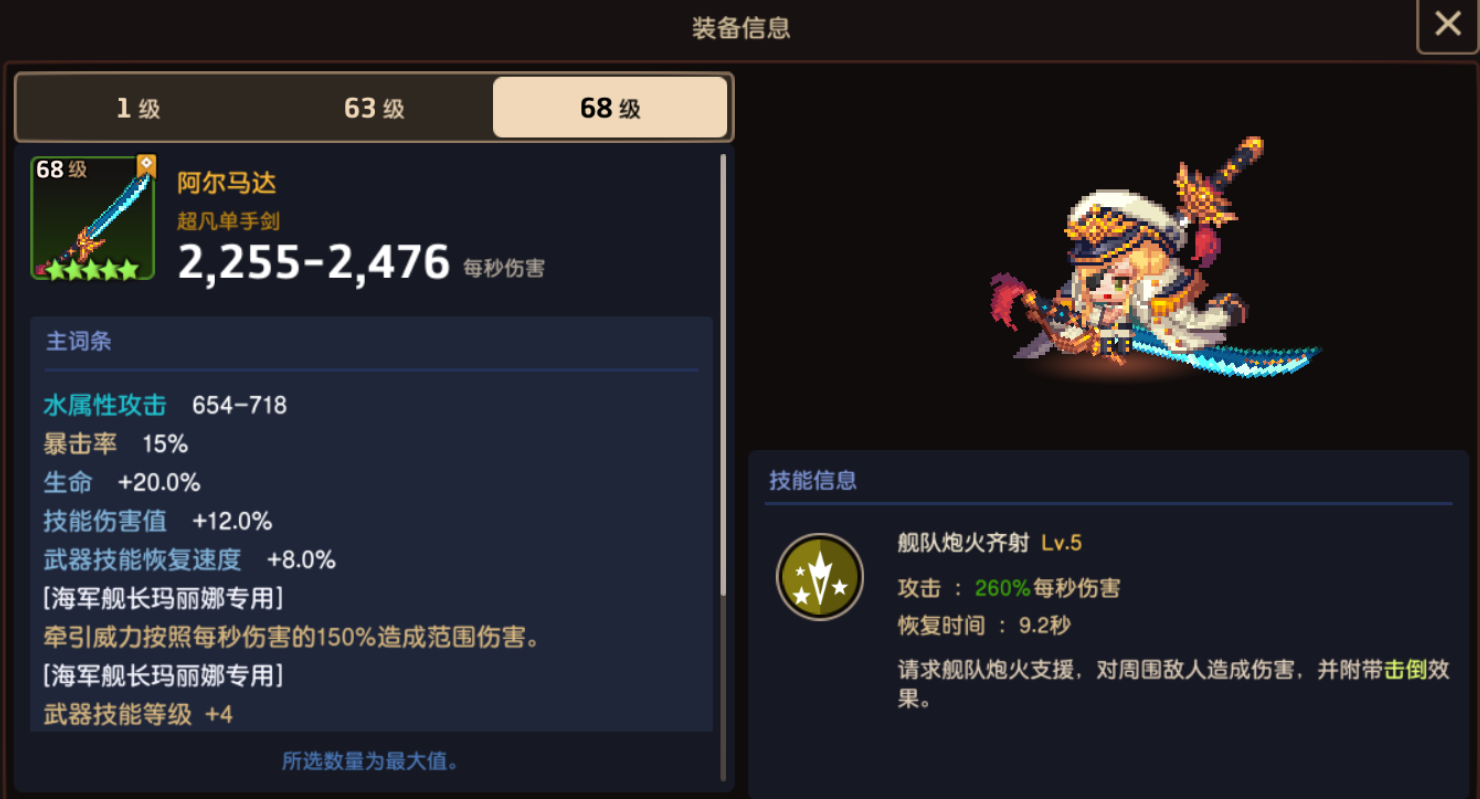The height and width of the screenshot is (799, 1480).
Task: Click the 技能信息 section header
Action: coord(813,480)
